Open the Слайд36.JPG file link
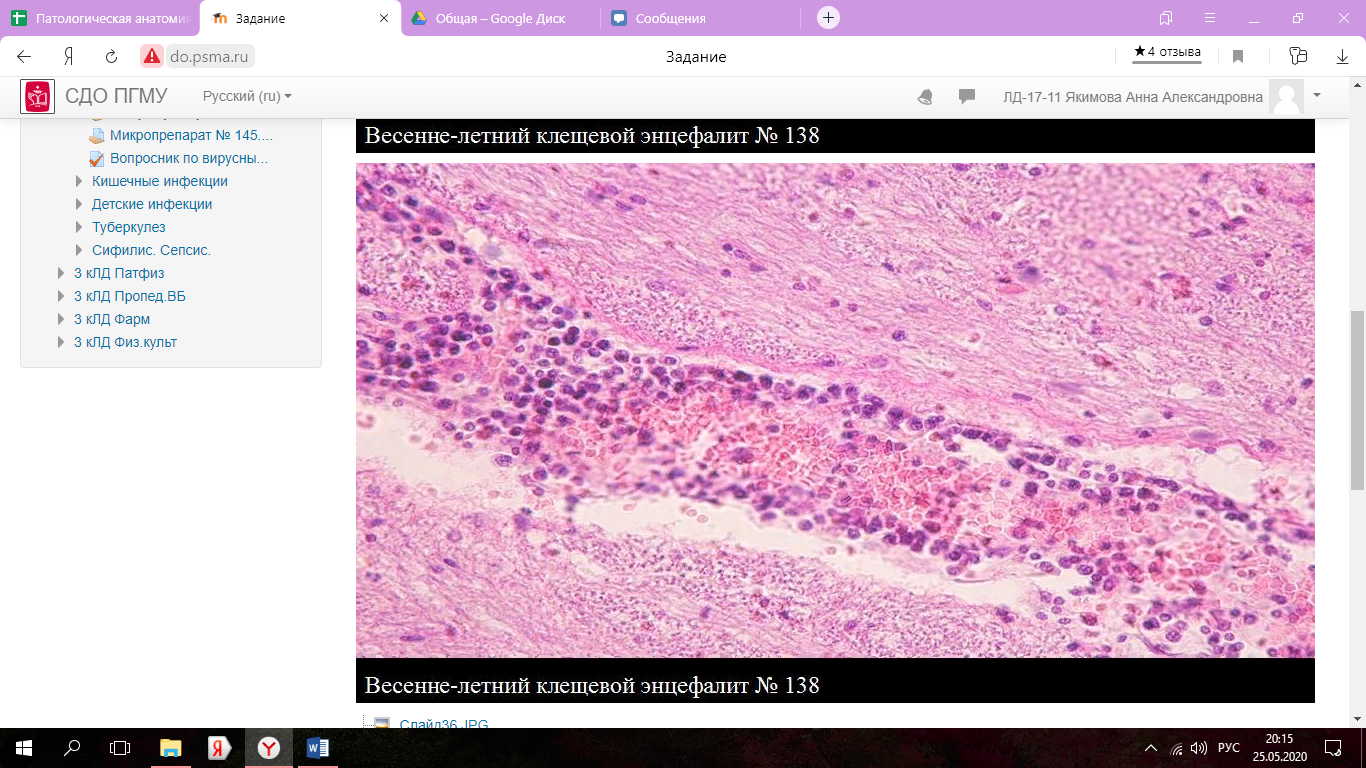The width and height of the screenshot is (1366, 768). 443,724
